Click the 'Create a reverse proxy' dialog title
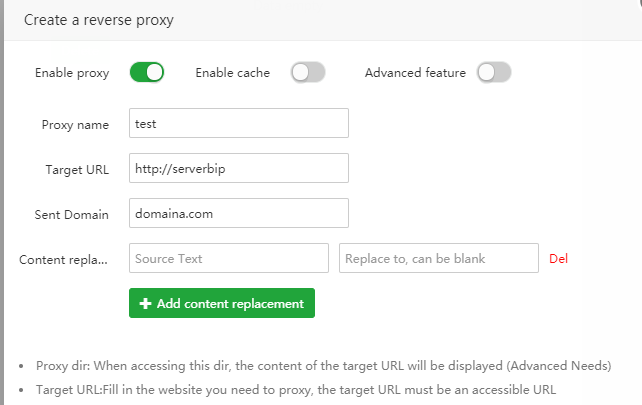The height and width of the screenshot is (405, 642). (x=103, y=19)
